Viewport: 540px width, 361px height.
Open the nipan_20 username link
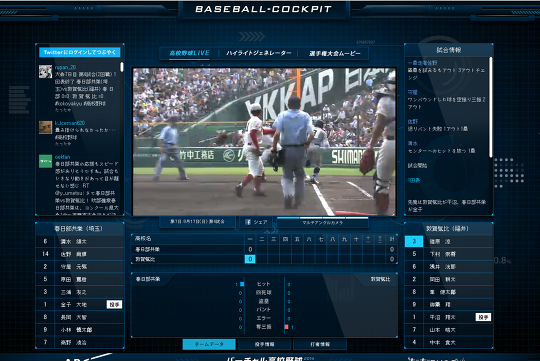click(x=65, y=67)
